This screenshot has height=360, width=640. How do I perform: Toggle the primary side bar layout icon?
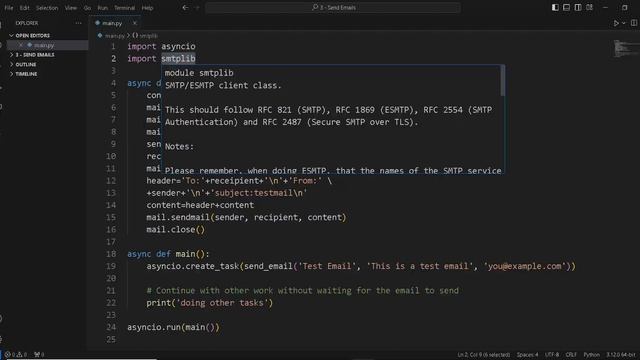click(555, 7)
